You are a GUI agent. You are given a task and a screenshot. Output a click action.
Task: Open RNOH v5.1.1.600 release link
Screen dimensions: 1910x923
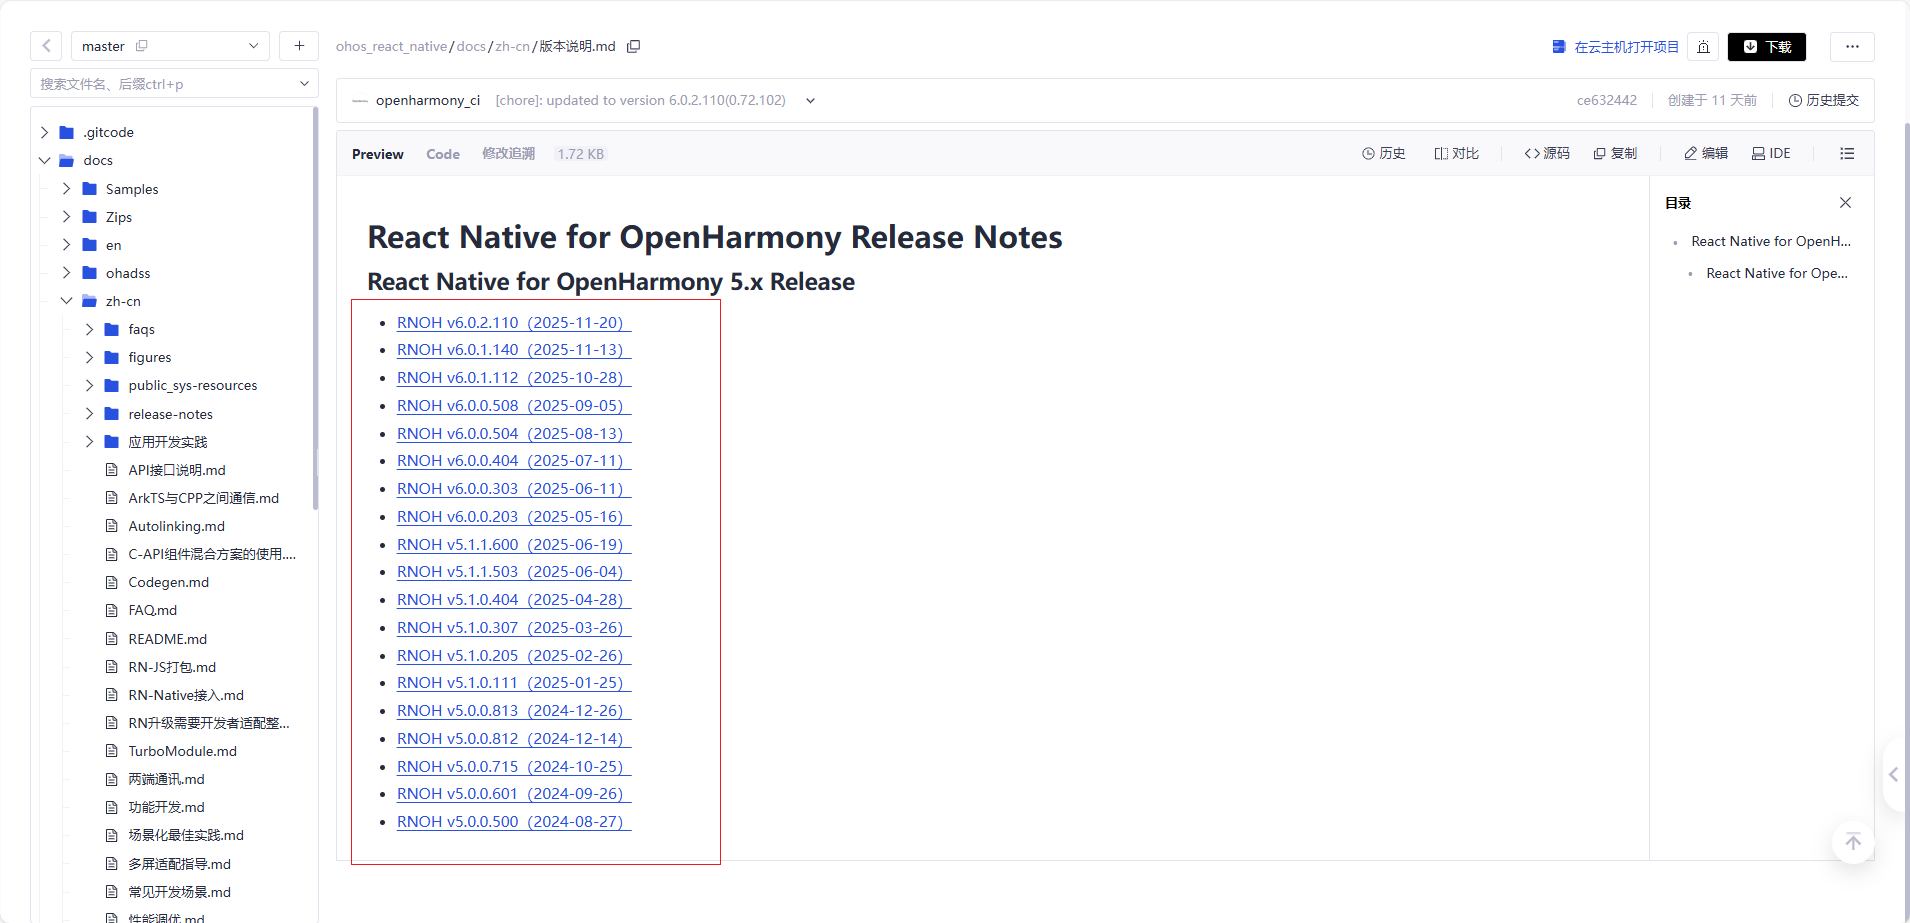click(x=514, y=545)
